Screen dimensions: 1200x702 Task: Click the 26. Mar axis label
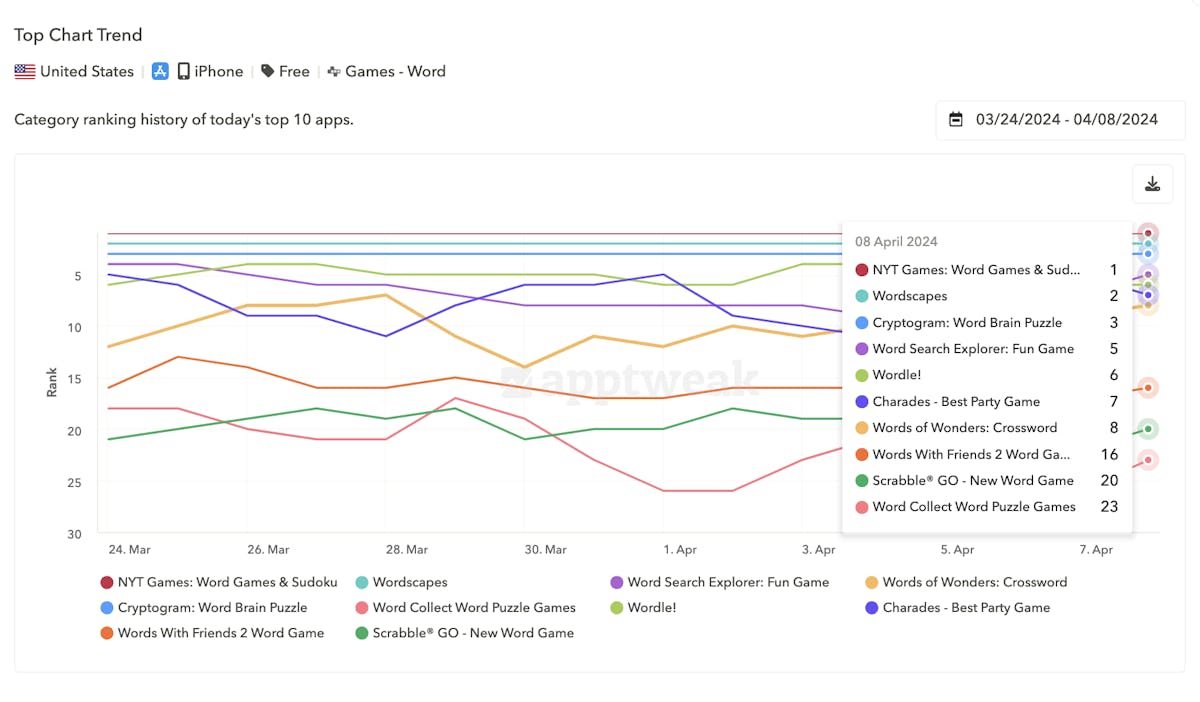[x=267, y=550]
